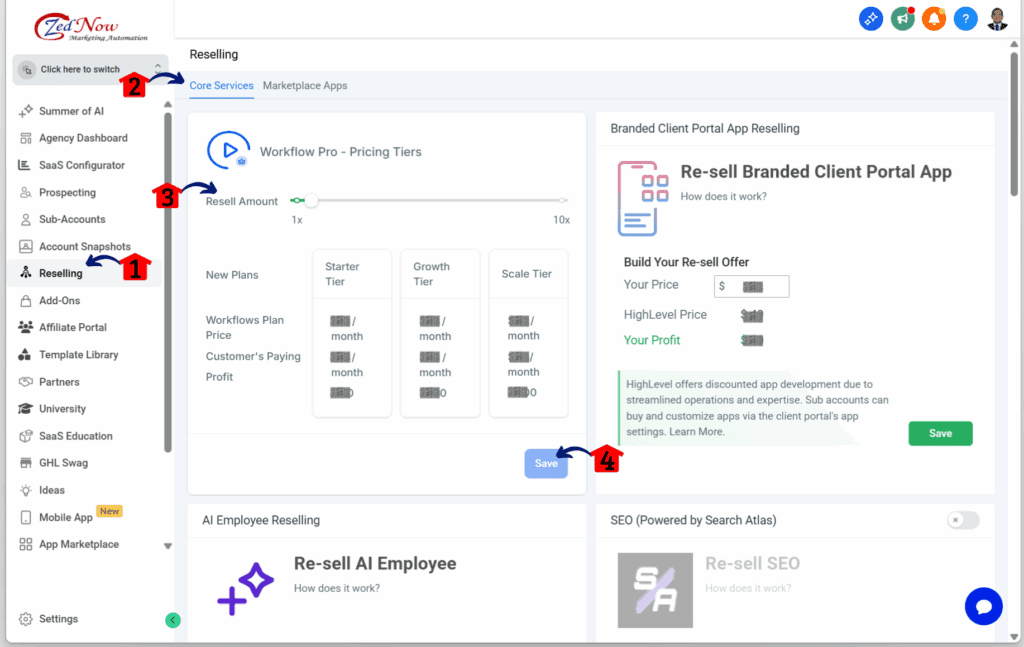Open Account Snapshots menu item
Image resolution: width=1024 pixels, height=647 pixels.
84,247
